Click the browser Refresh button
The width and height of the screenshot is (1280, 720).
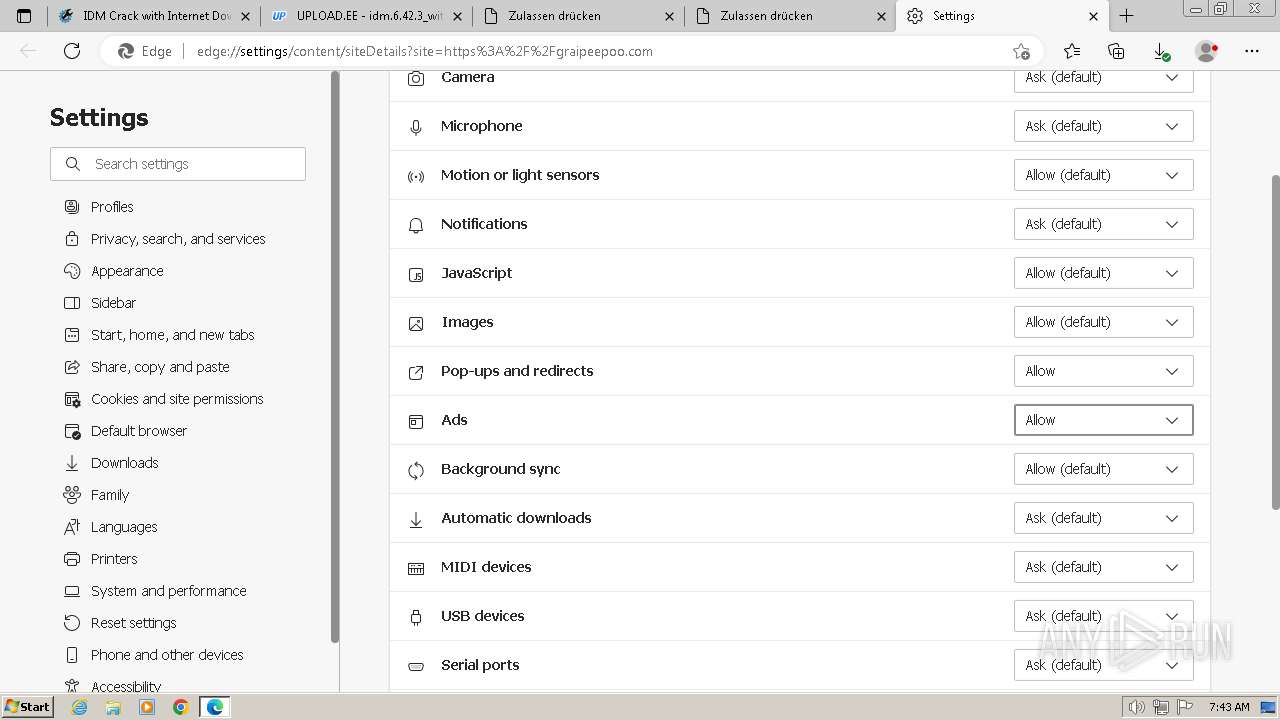pos(72,51)
